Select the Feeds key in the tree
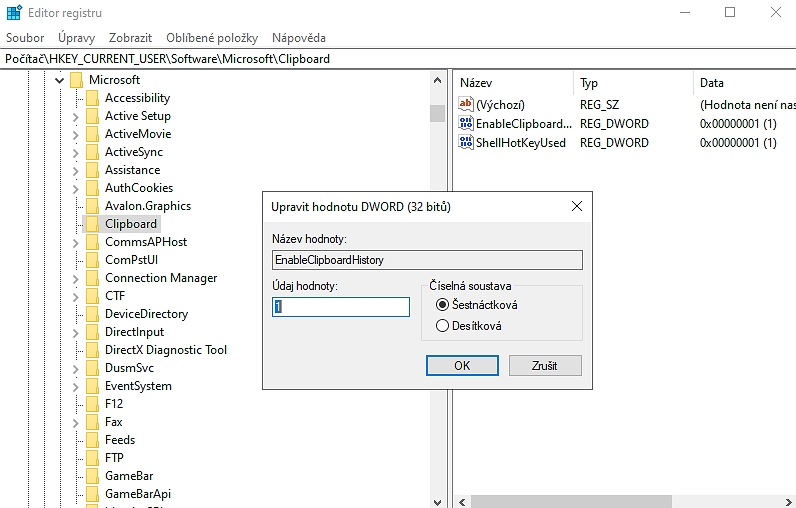This screenshot has height=508, width=796. [120, 440]
